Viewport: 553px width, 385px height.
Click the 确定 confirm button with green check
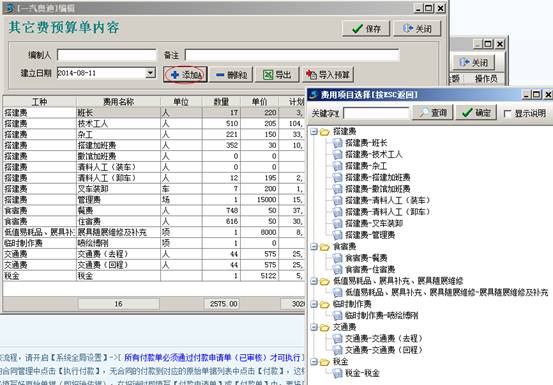point(476,112)
